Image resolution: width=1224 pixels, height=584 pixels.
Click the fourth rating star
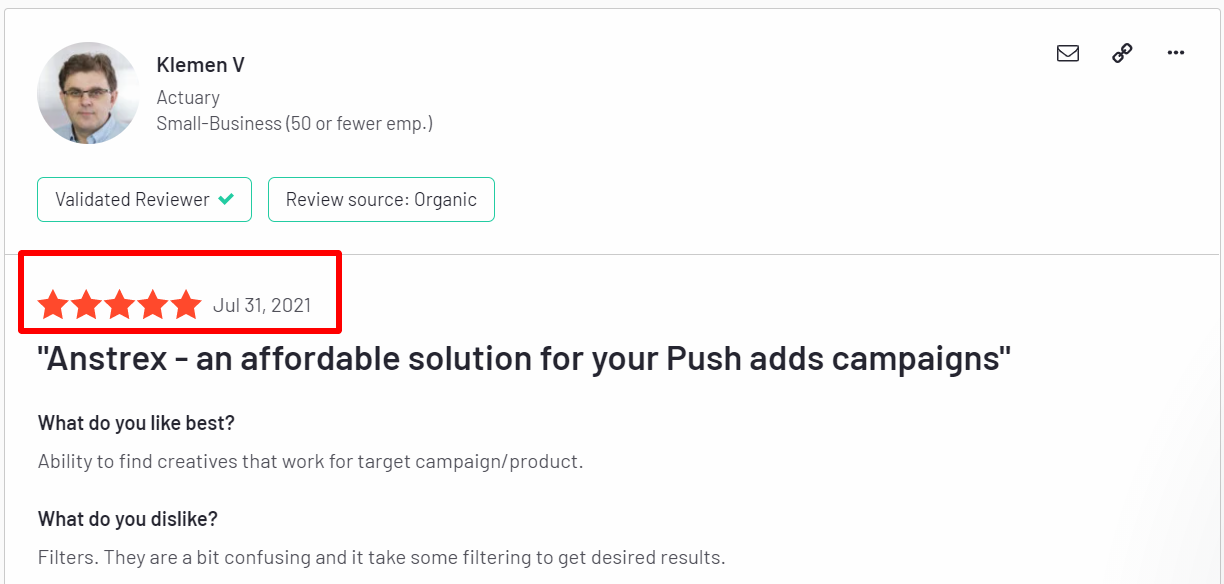tap(152, 305)
